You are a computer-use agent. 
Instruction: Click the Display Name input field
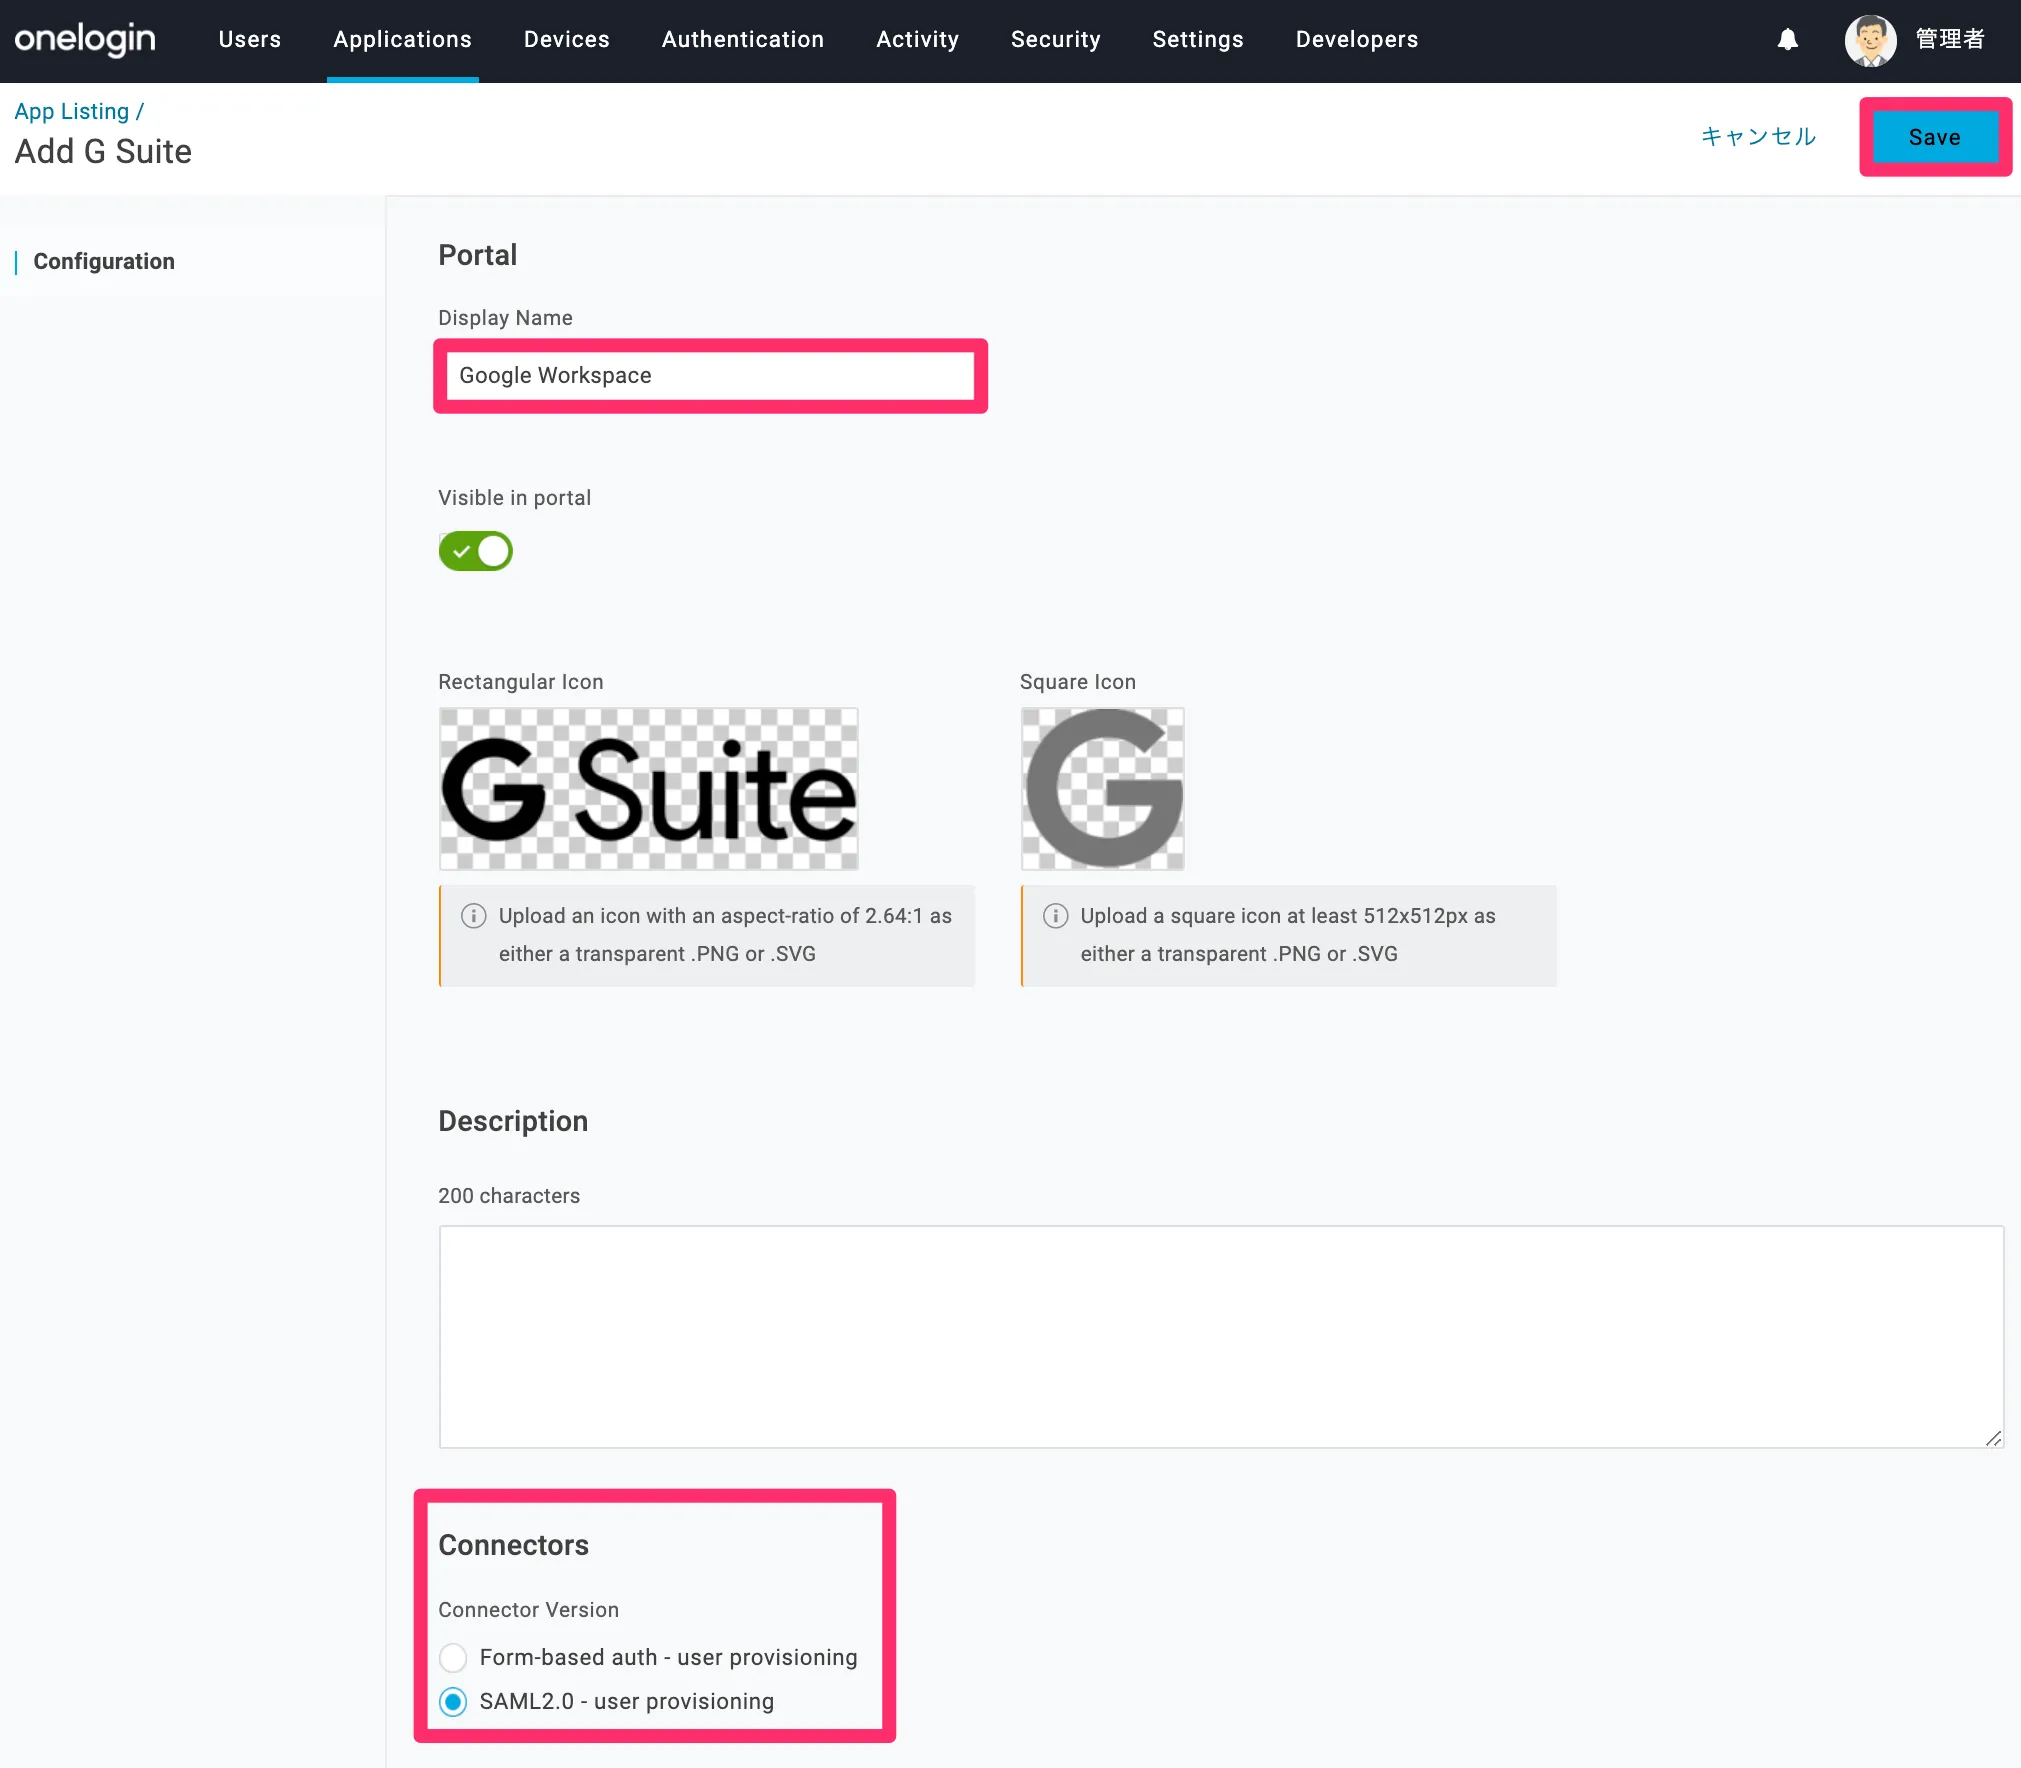coord(710,375)
